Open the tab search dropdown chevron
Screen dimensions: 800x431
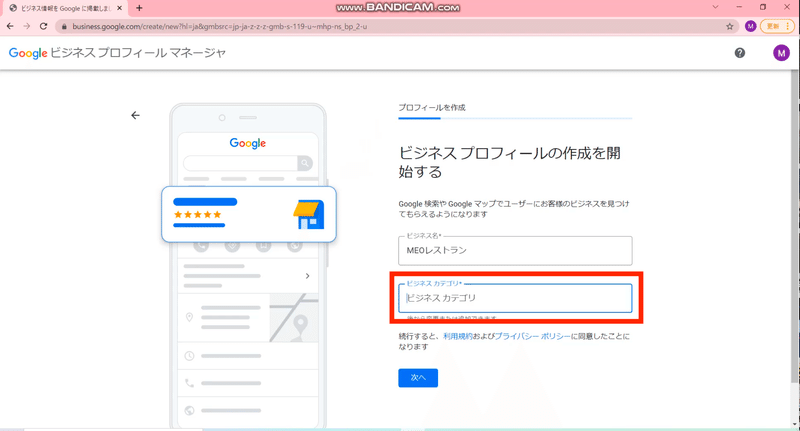point(715,7)
